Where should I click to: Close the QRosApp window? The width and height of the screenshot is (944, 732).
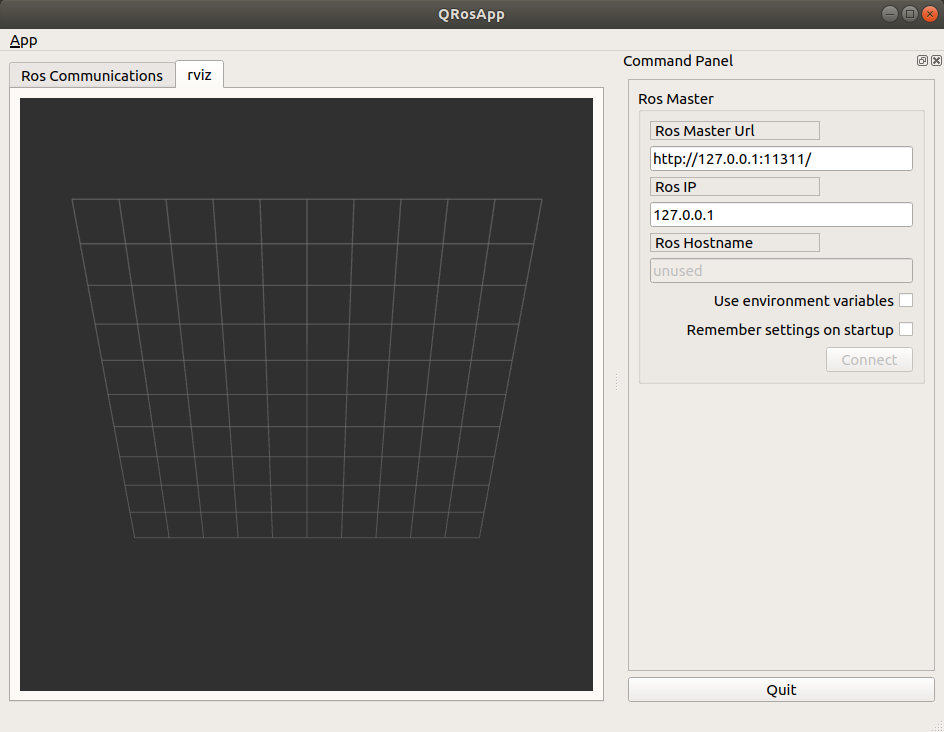930,14
